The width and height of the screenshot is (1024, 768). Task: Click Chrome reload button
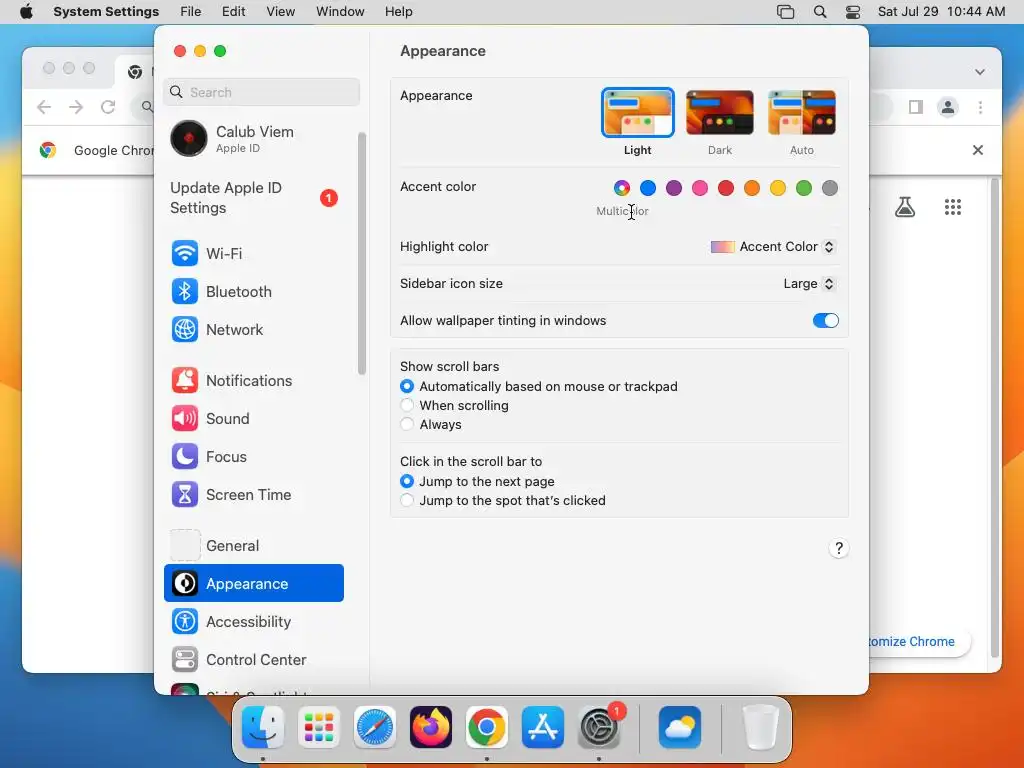tap(108, 107)
